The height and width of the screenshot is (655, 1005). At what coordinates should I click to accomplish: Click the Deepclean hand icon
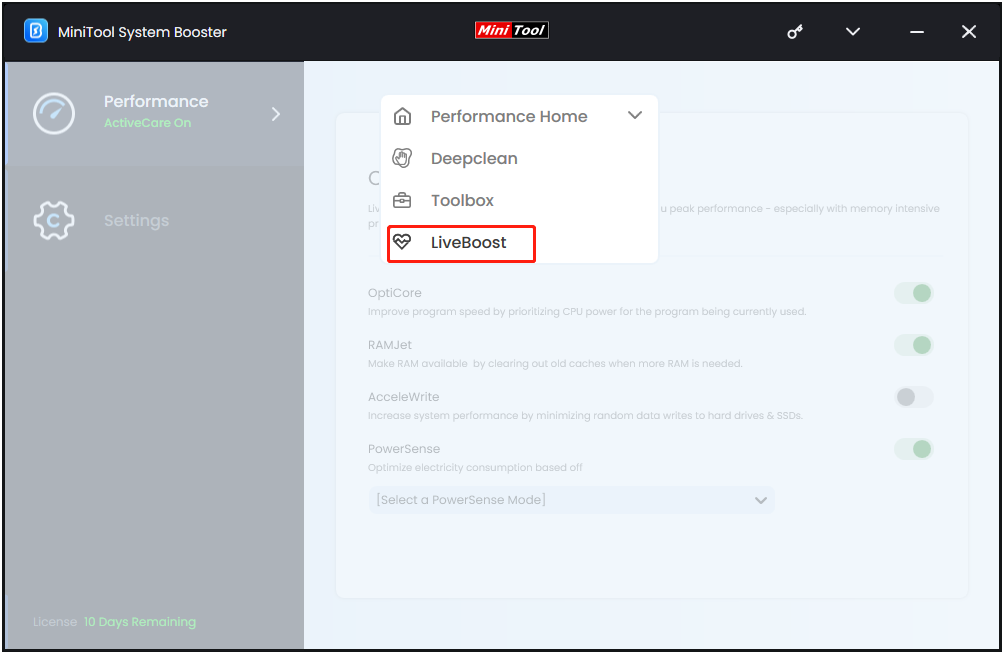(x=402, y=158)
